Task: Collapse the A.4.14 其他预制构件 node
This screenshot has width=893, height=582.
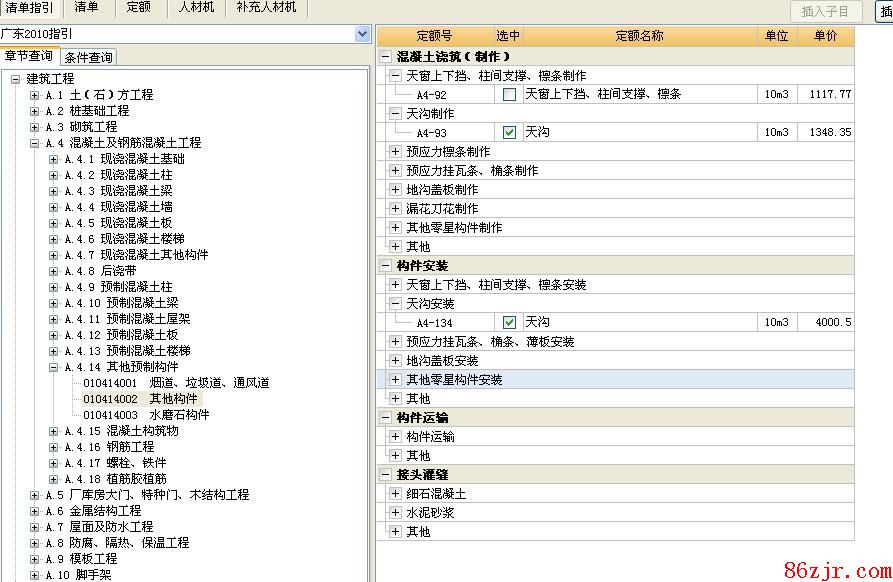Action: (x=54, y=367)
